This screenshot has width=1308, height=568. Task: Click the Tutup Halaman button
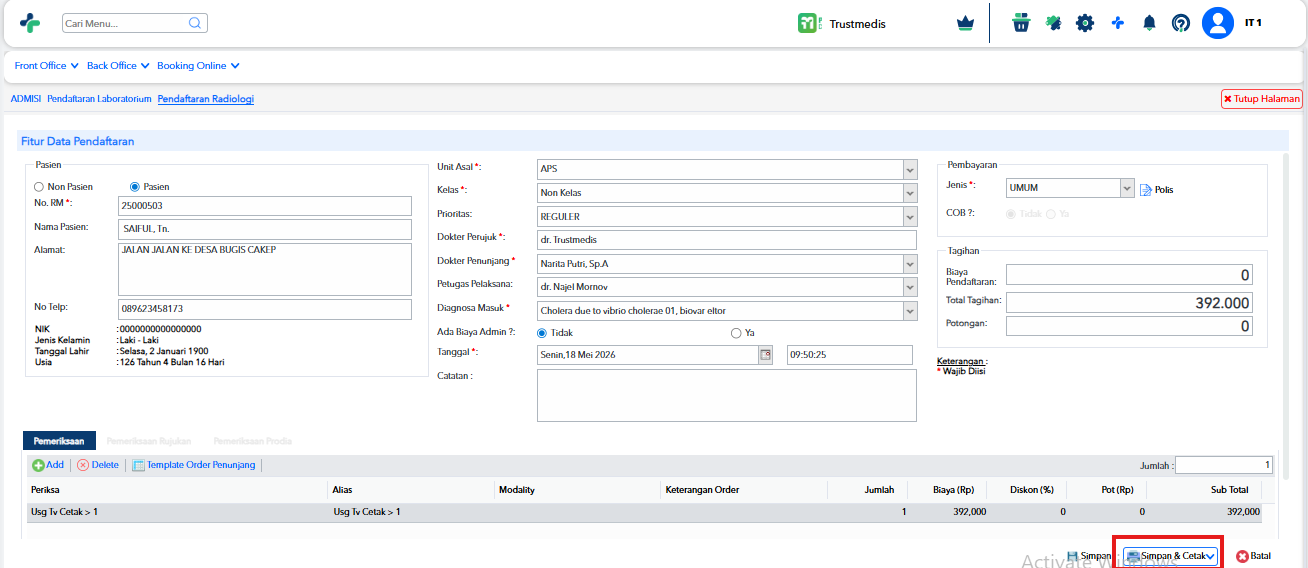pos(1262,99)
